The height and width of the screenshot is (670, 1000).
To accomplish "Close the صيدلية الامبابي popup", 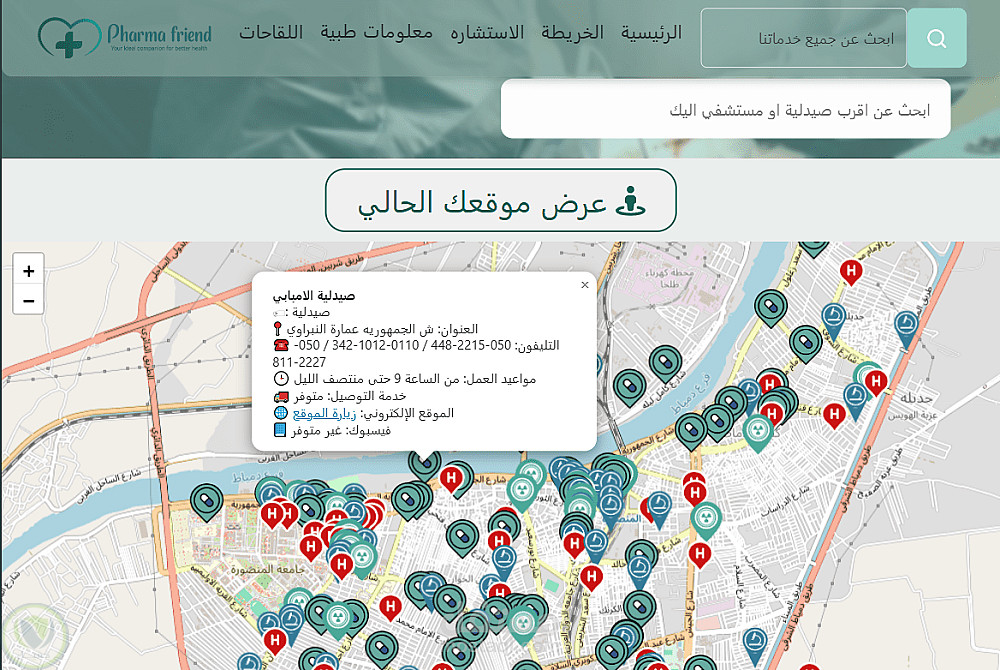I will pyautogui.click(x=585, y=285).
